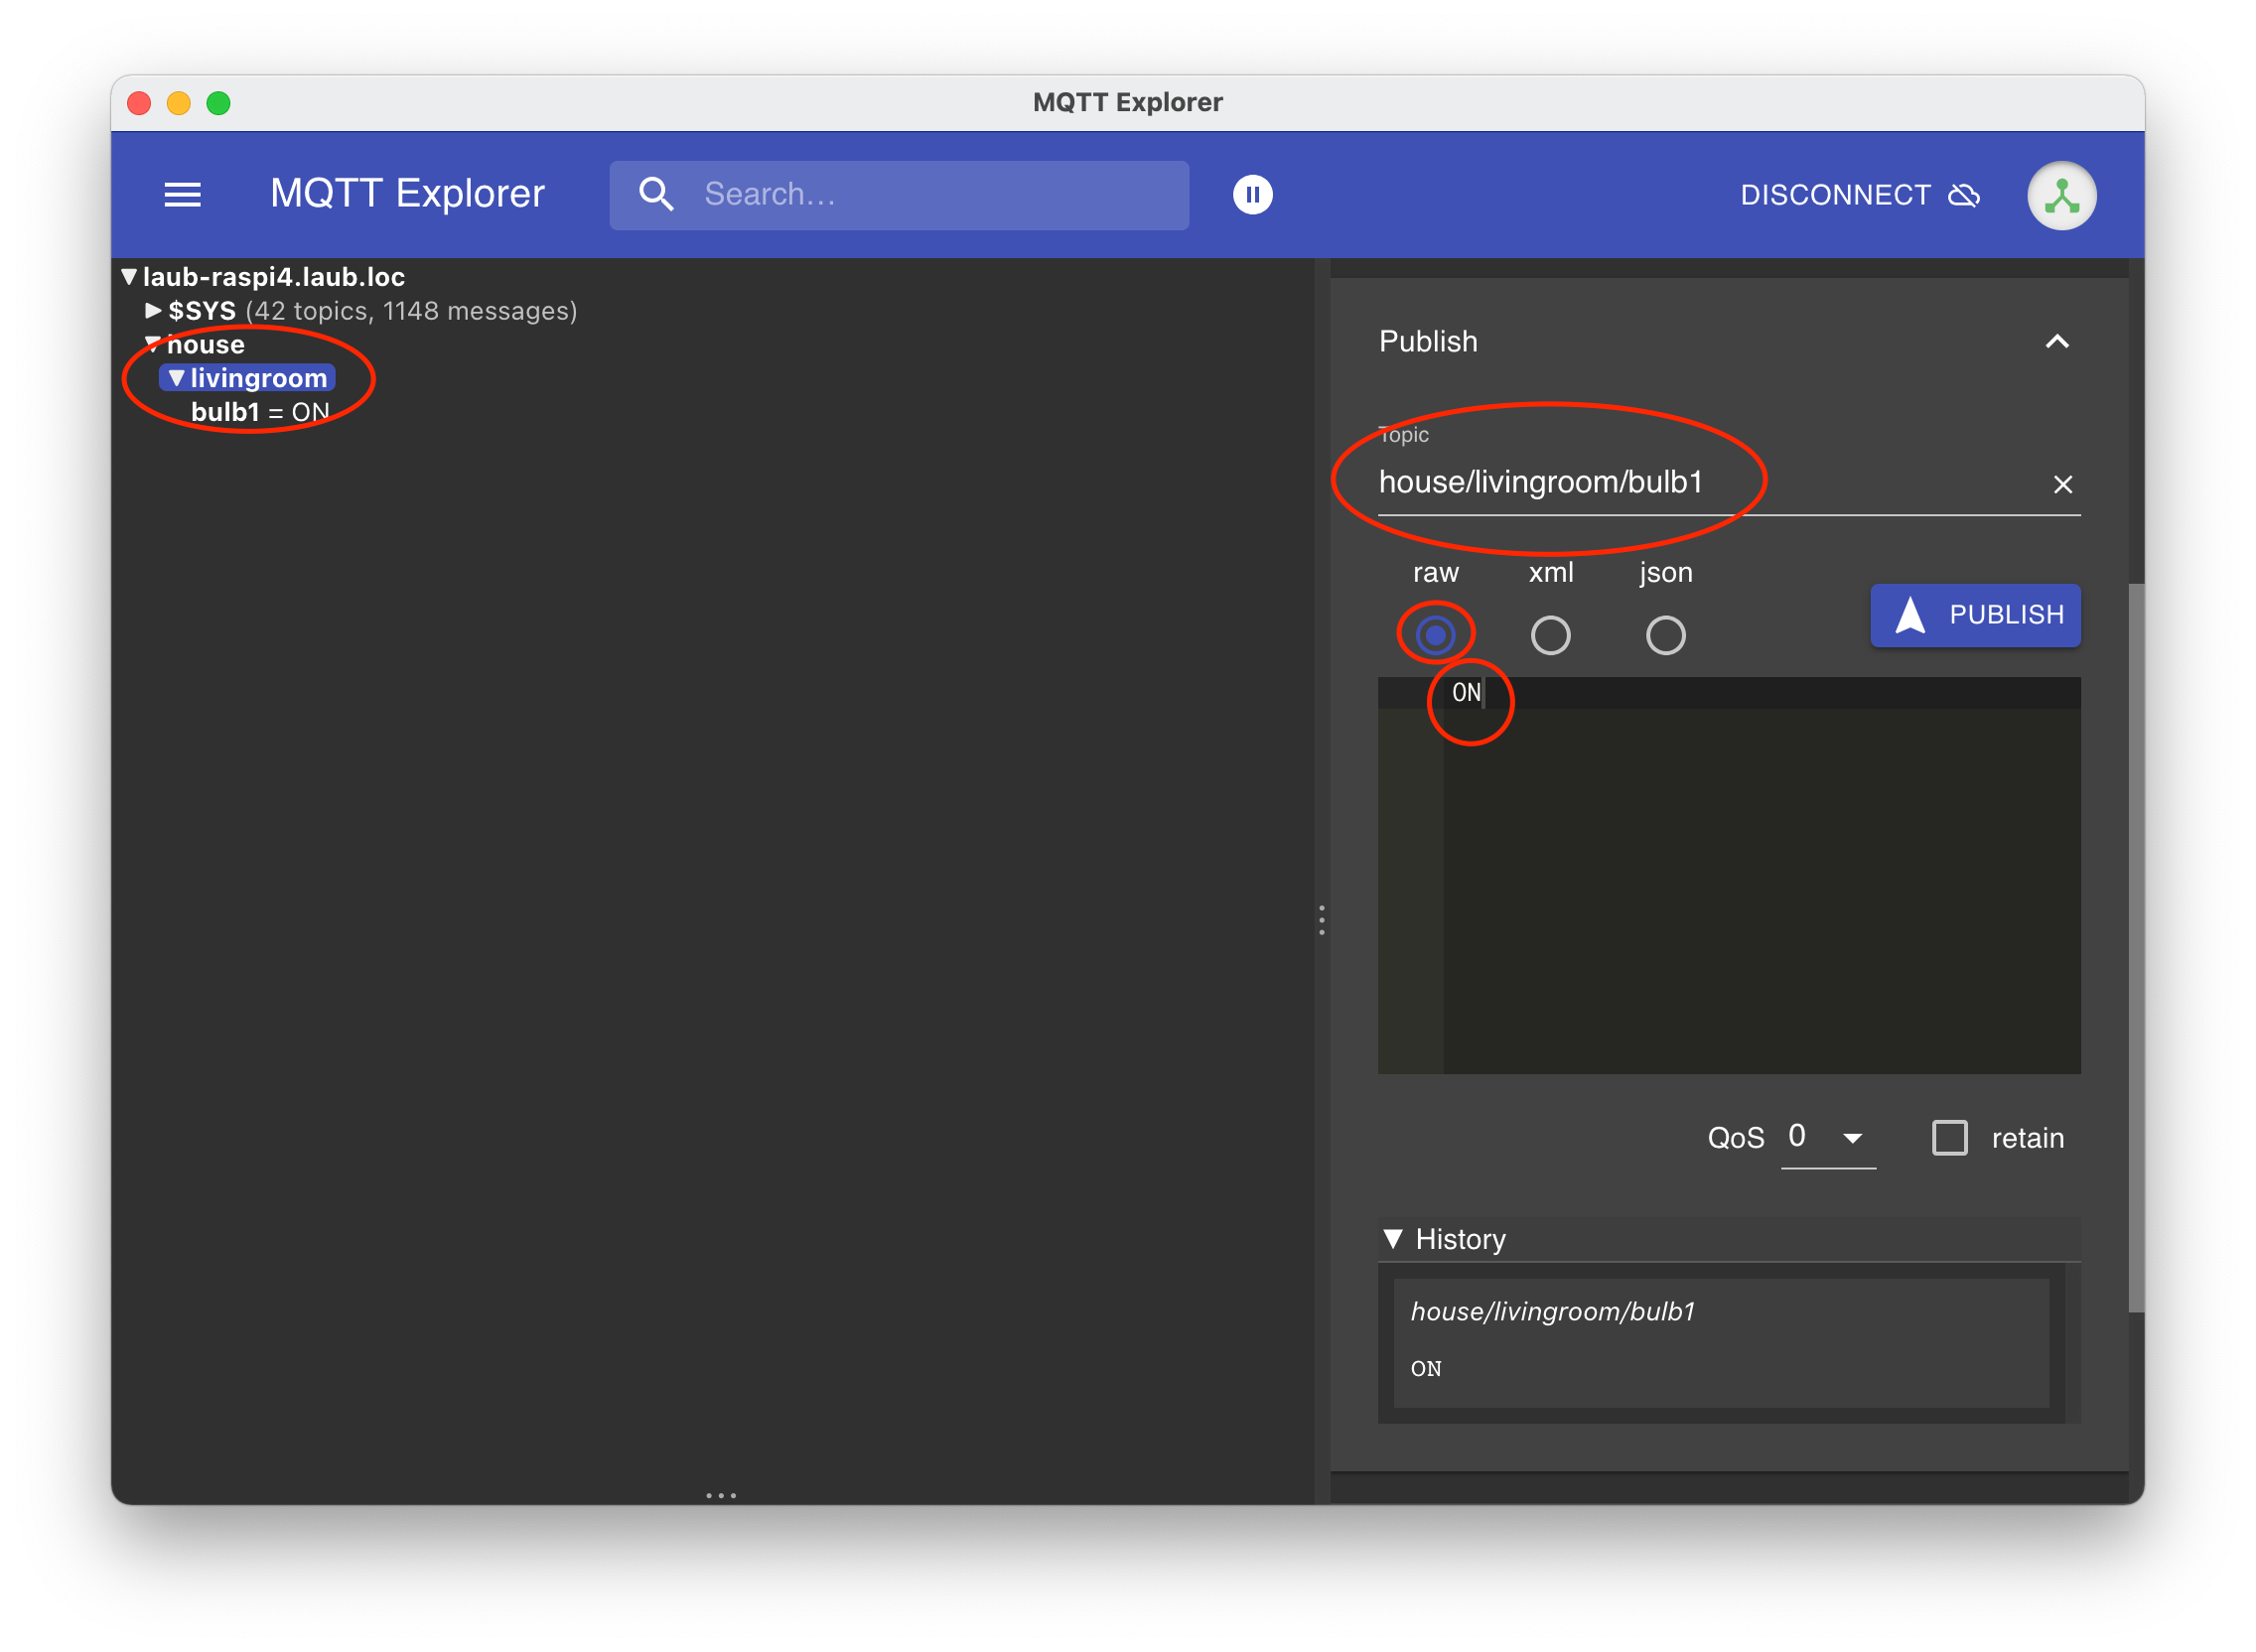Click the search magnifier icon

click(x=656, y=195)
